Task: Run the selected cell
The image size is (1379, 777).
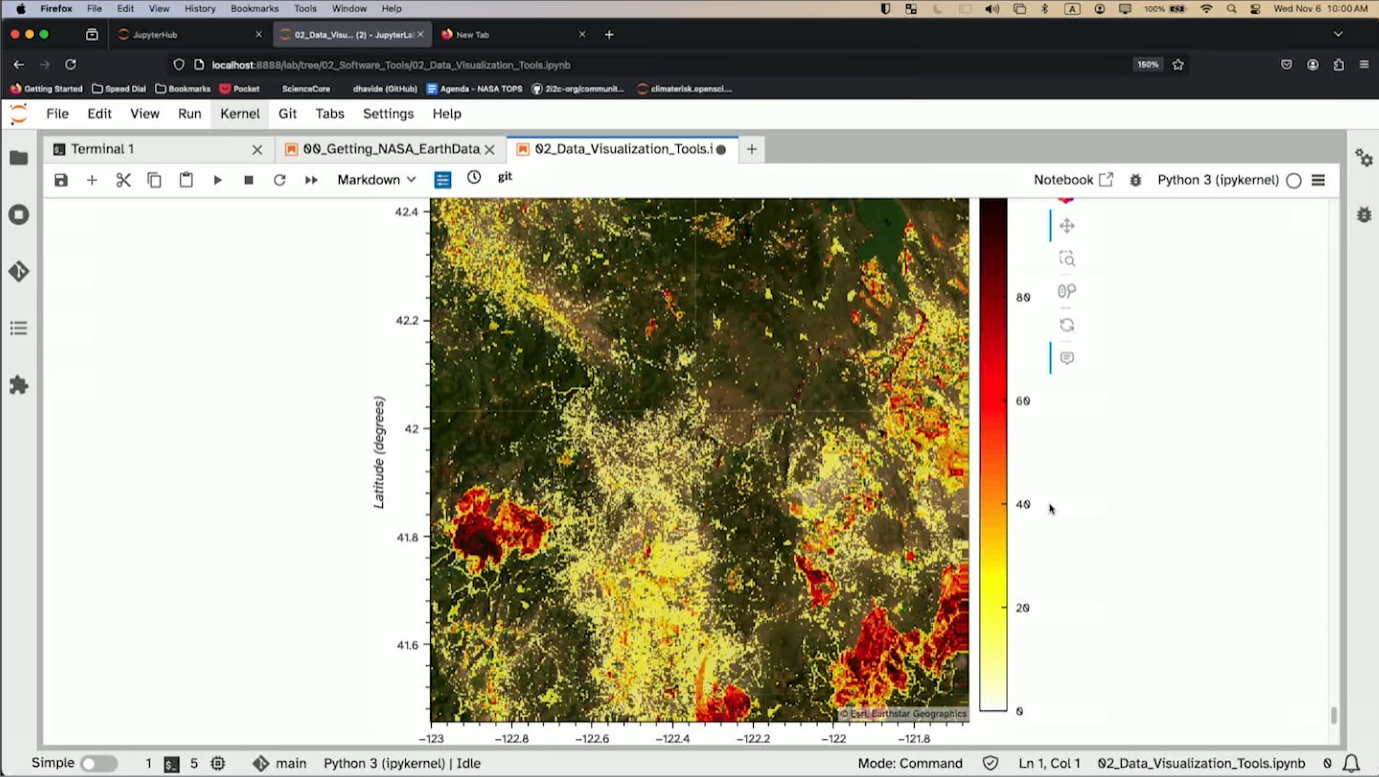Action: point(217,180)
